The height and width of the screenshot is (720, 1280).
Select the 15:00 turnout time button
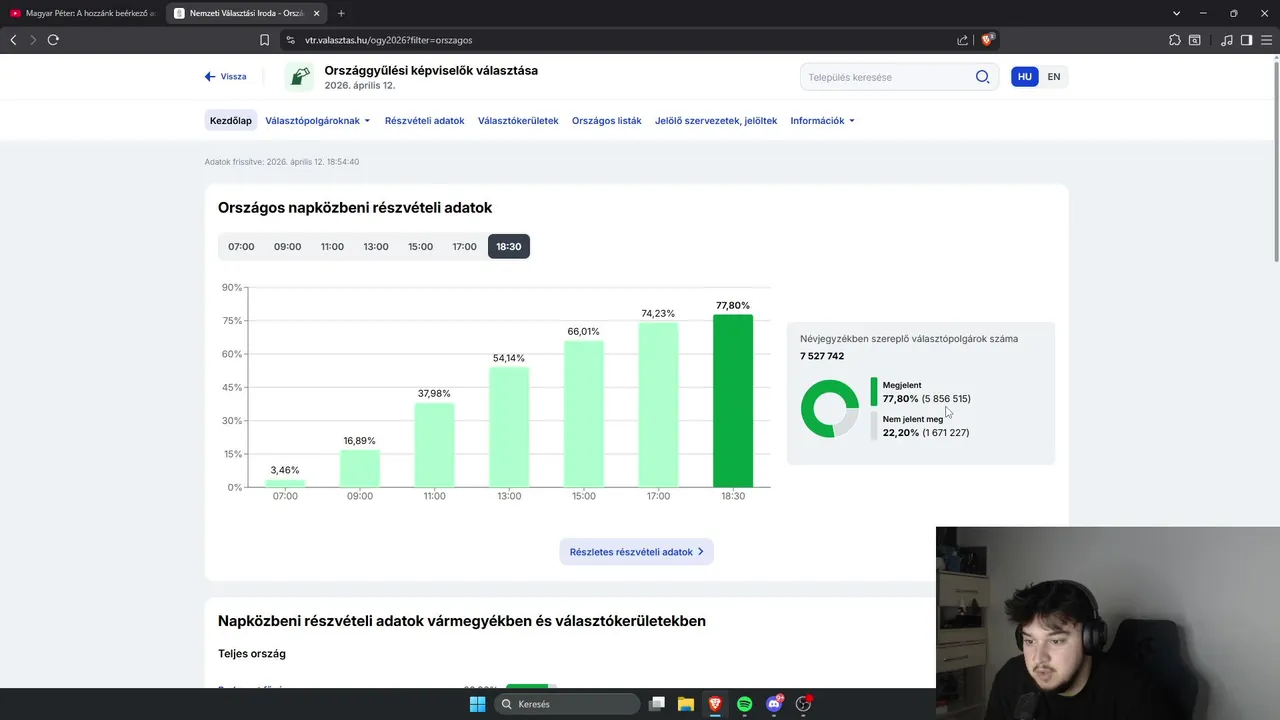click(x=421, y=246)
